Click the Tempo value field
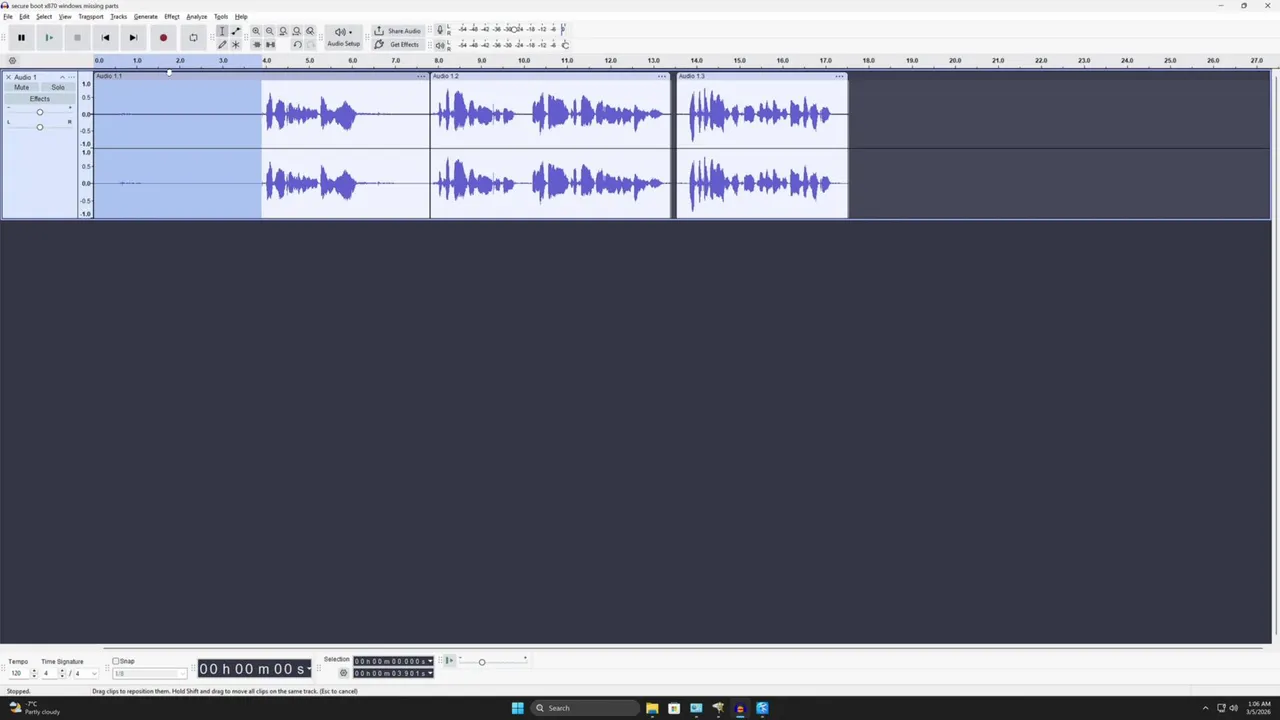Viewport: 1280px width, 720px height. [20, 673]
